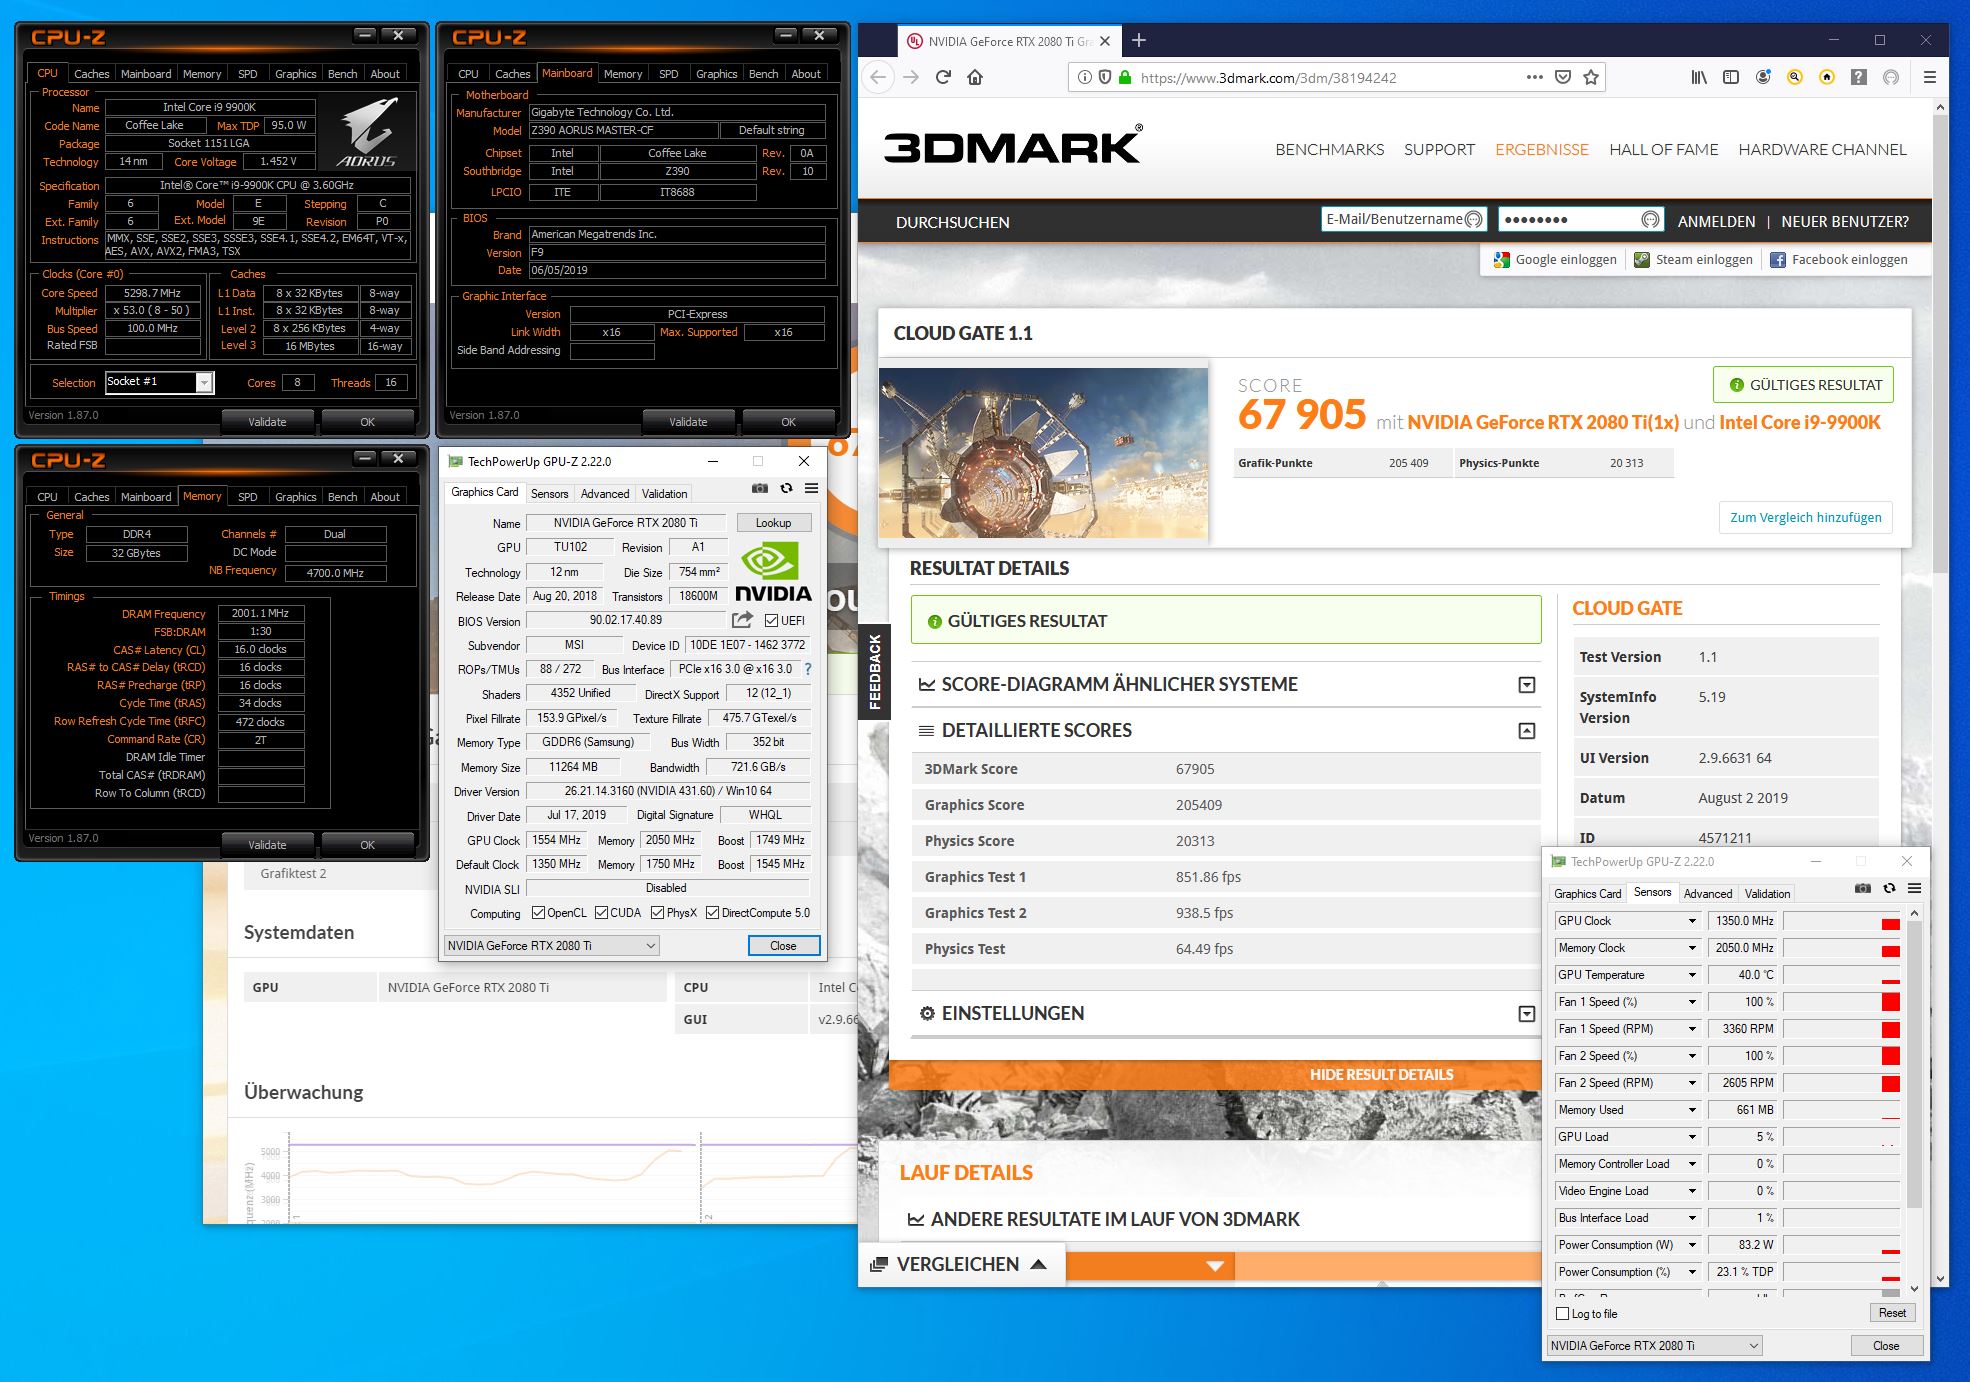Open GPU Temperature sensor dropdown
1970x1382 pixels.
click(x=1692, y=975)
